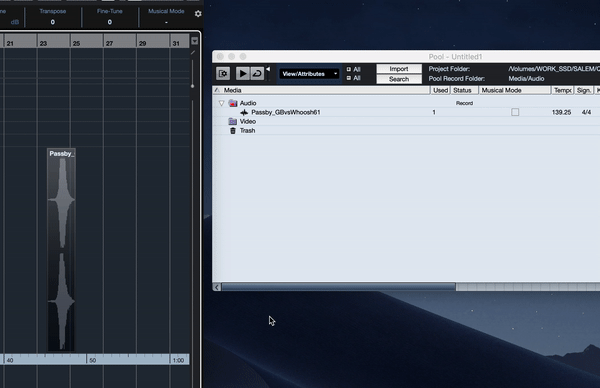Enable Musical Mode checkbox for Passby_GBvsWhoosh61
The height and width of the screenshot is (388, 600).
coord(515,112)
